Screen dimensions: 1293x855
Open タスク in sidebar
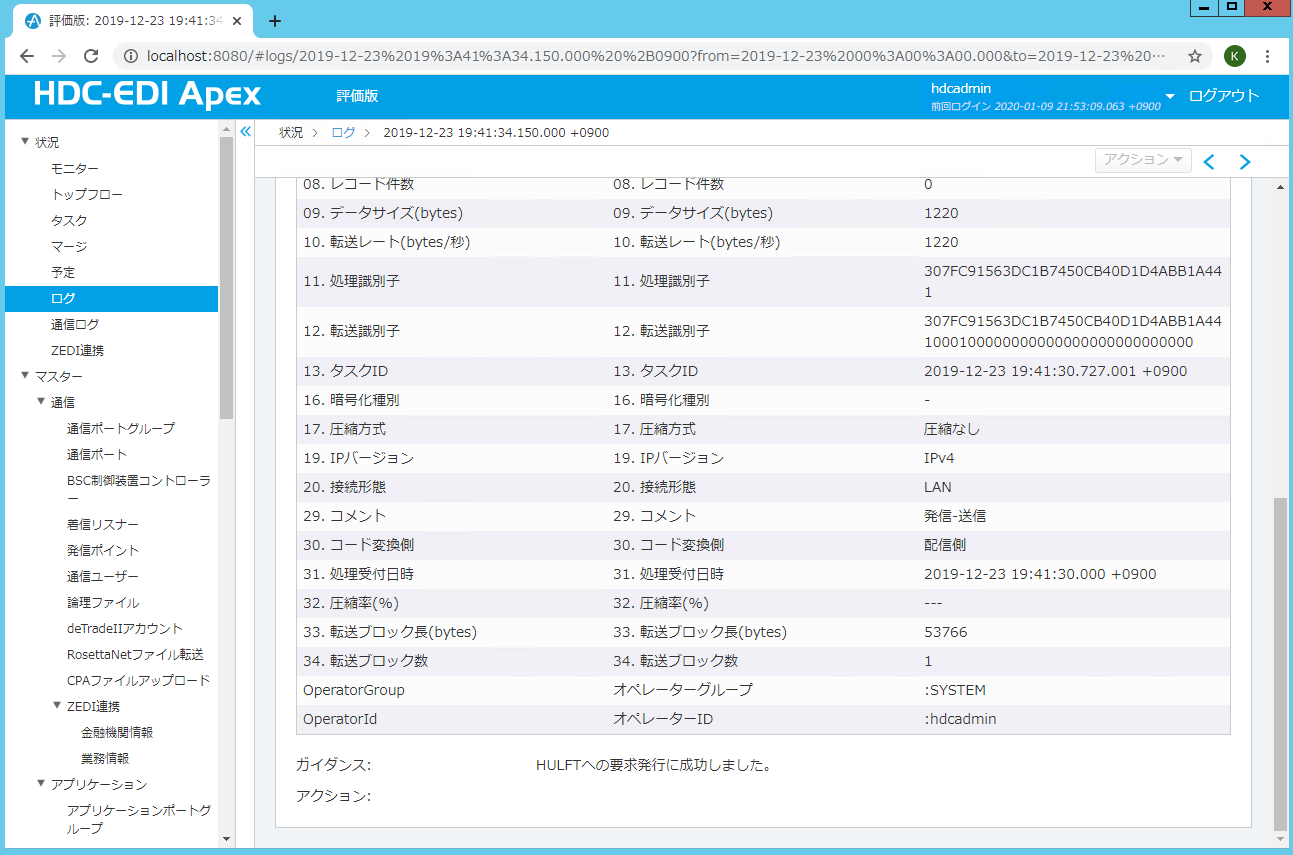click(69, 220)
